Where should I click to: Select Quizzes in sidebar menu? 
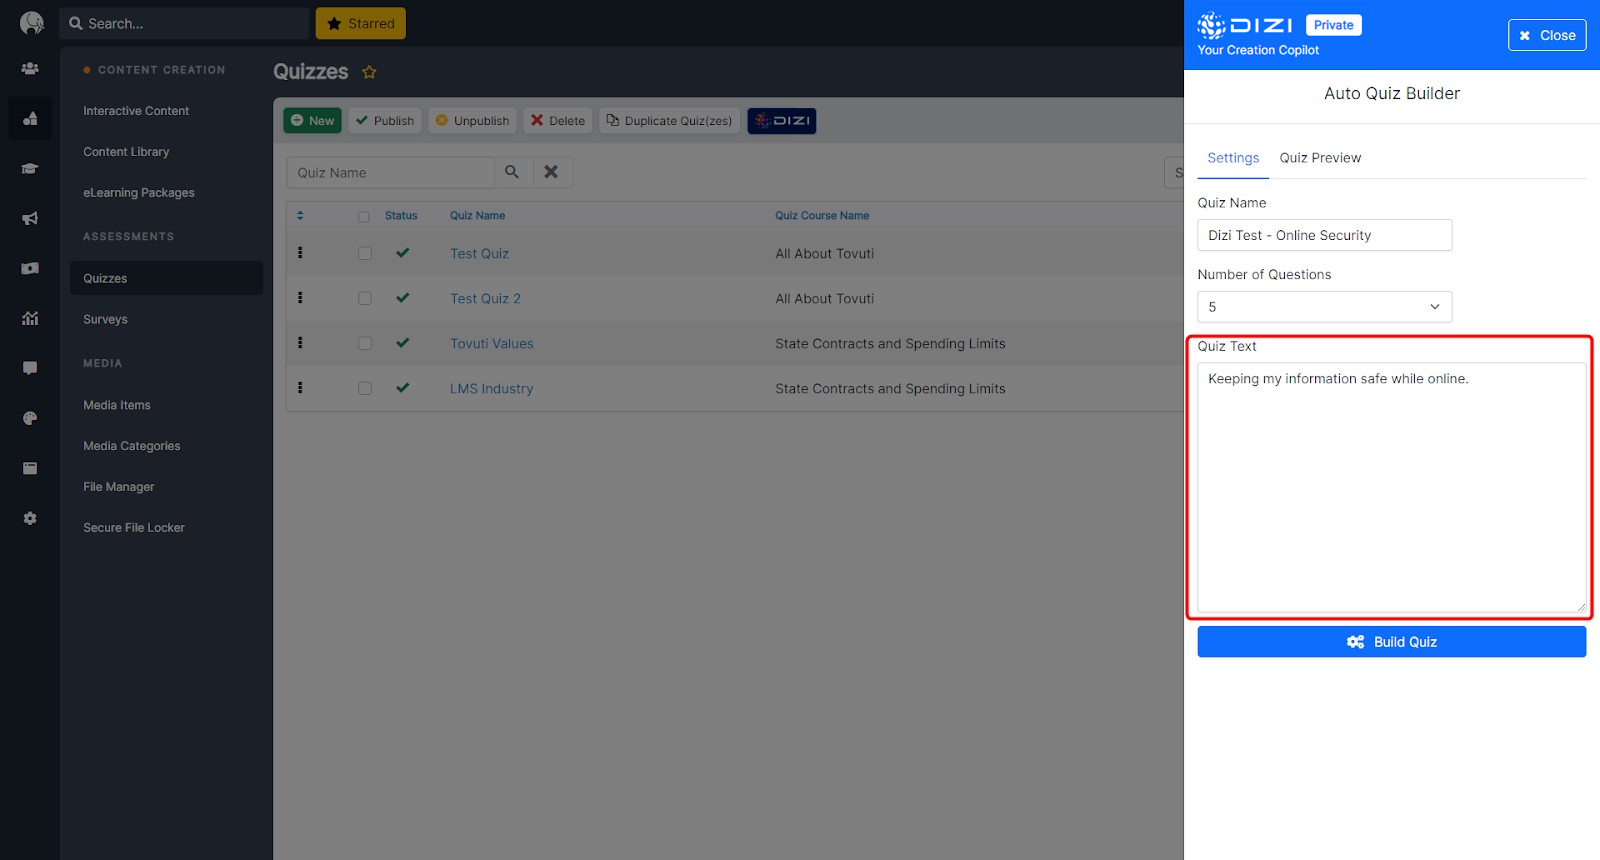[x=166, y=278]
